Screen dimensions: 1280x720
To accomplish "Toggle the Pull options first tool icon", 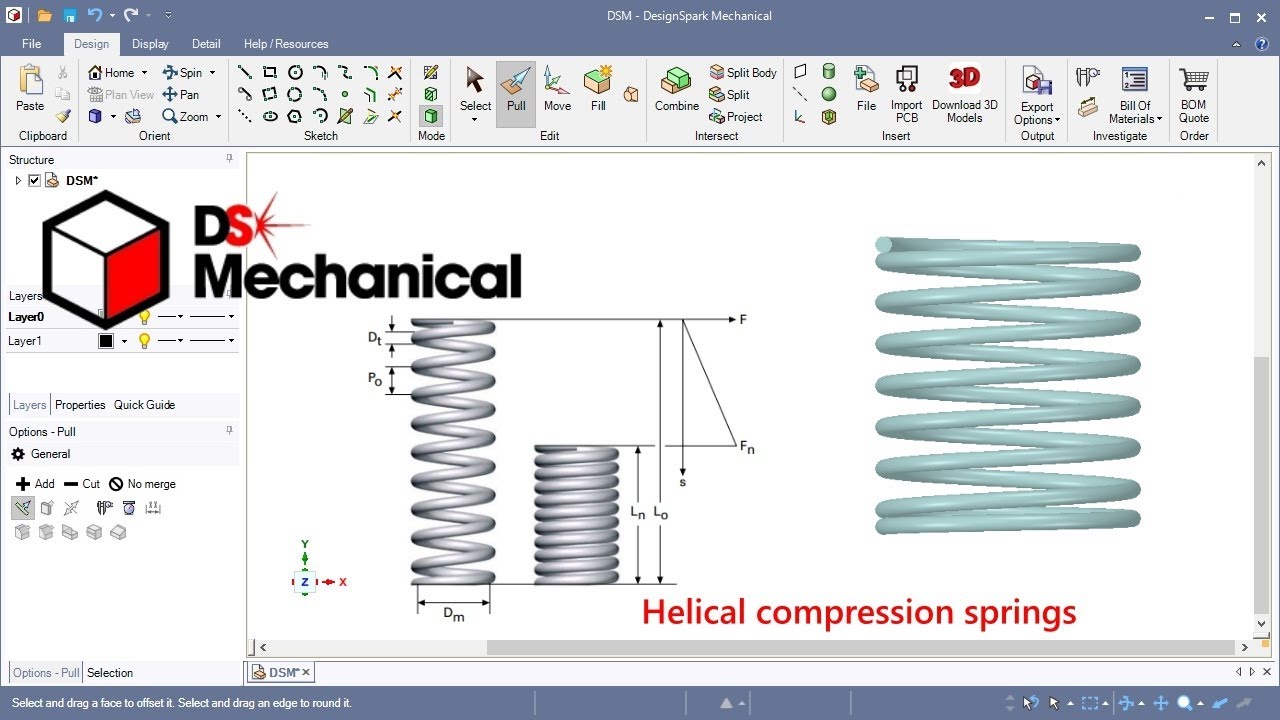I will click(x=22, y=508).
